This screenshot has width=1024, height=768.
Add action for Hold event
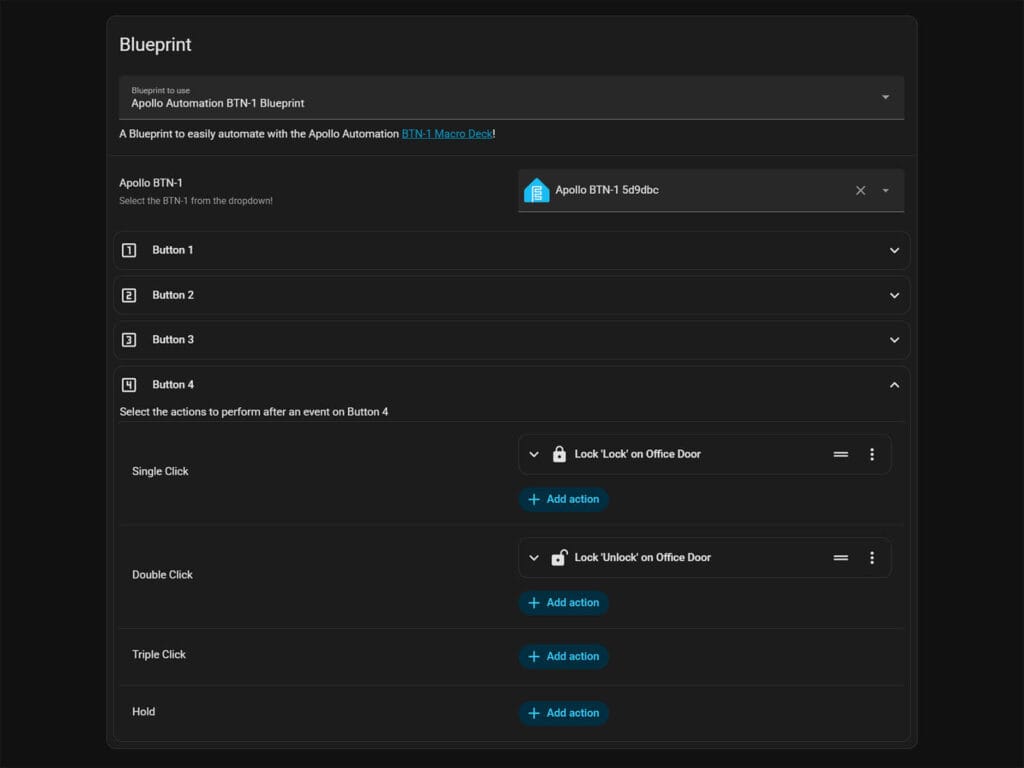point(563,713)
